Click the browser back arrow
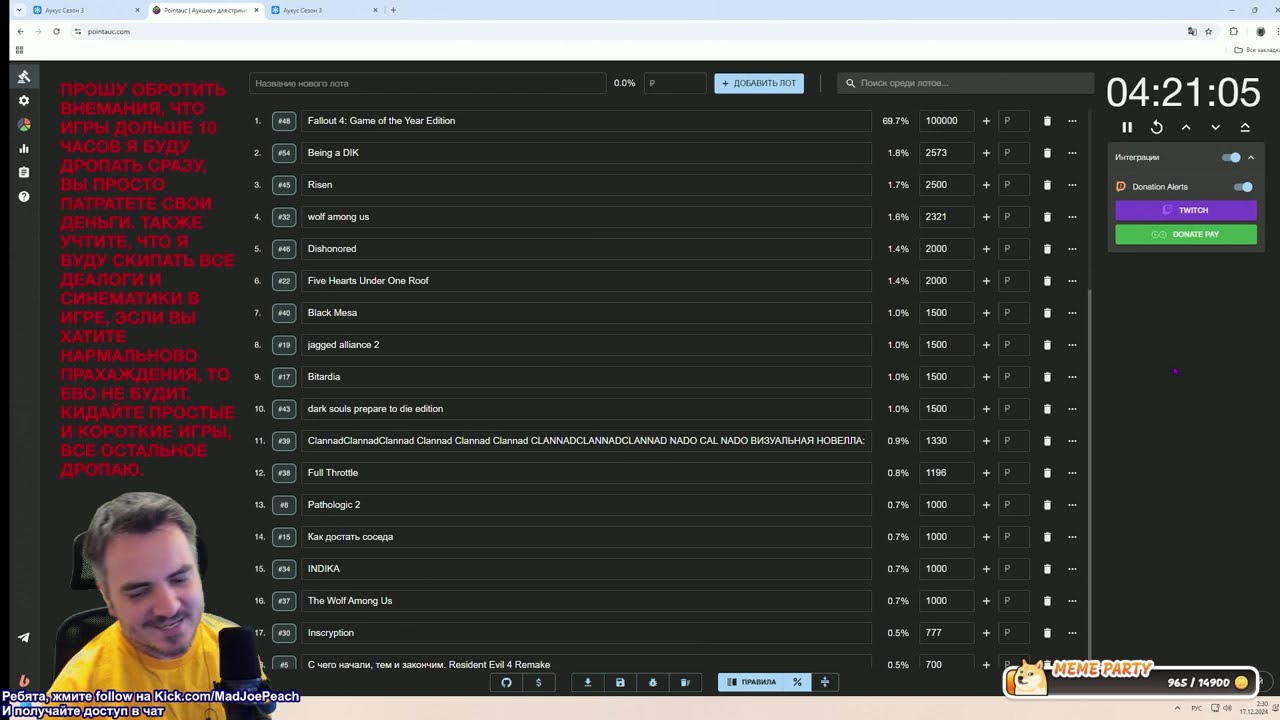The height and width of the screenshot is (720, 1280). click(x=20, y=31)
